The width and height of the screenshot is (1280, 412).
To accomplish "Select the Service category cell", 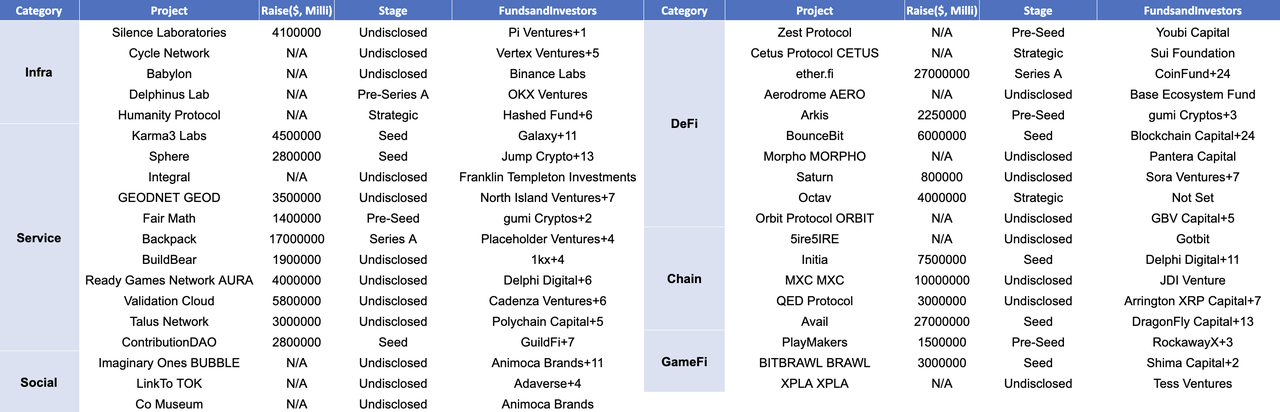I will tap(39, 238).
